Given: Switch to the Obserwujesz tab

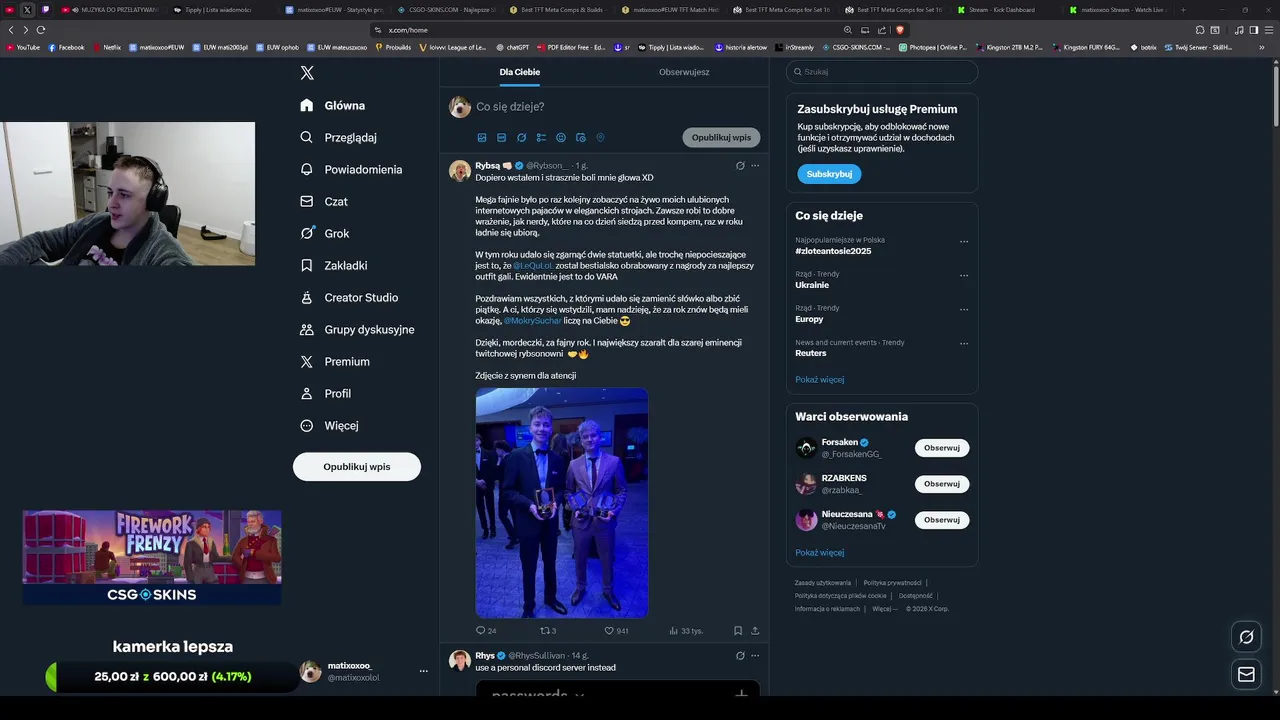Looking at the screenshot, I should [684, 72].
